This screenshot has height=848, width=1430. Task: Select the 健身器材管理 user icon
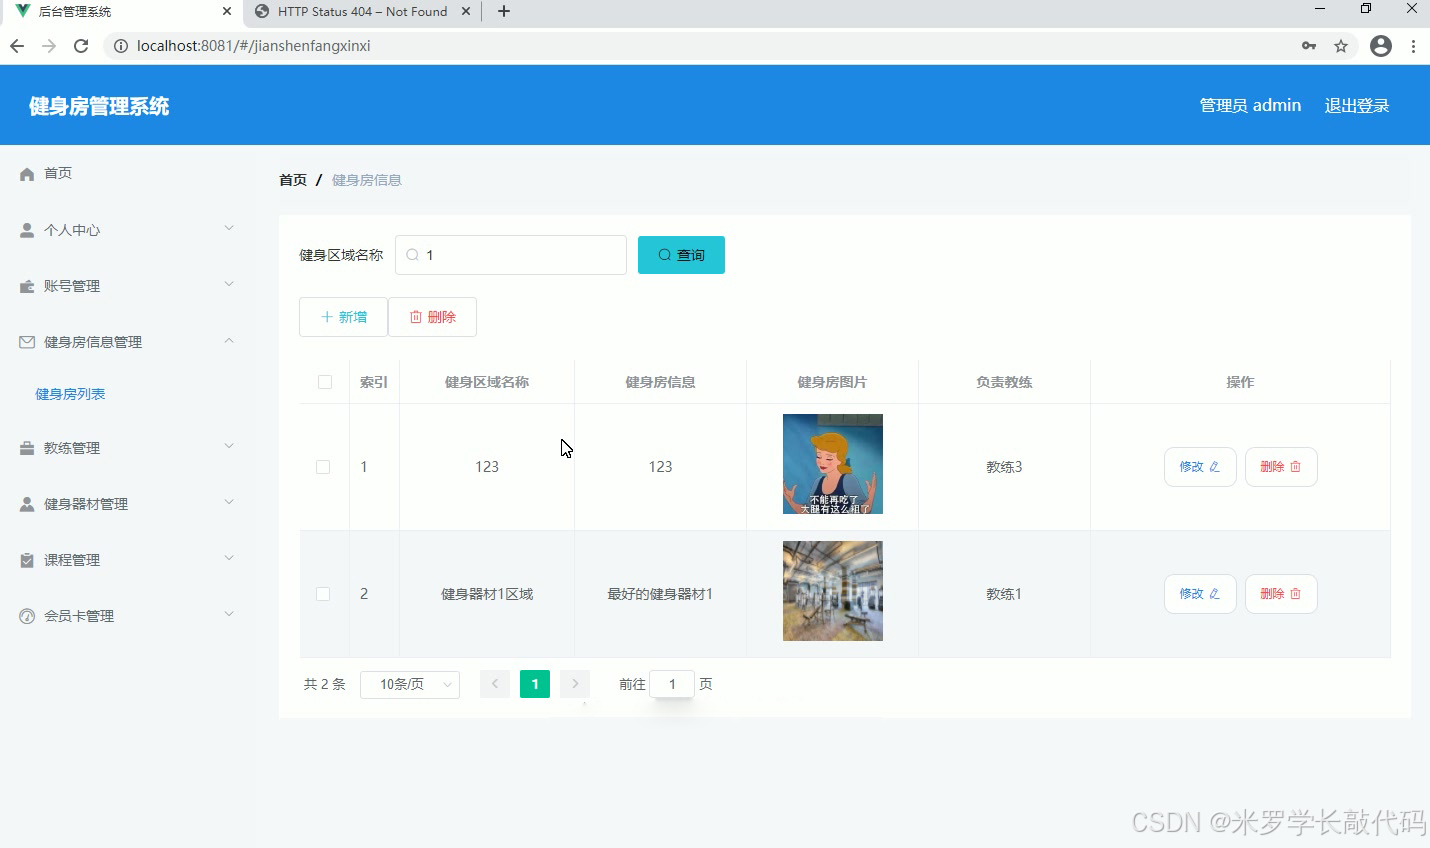coord(25,503)
